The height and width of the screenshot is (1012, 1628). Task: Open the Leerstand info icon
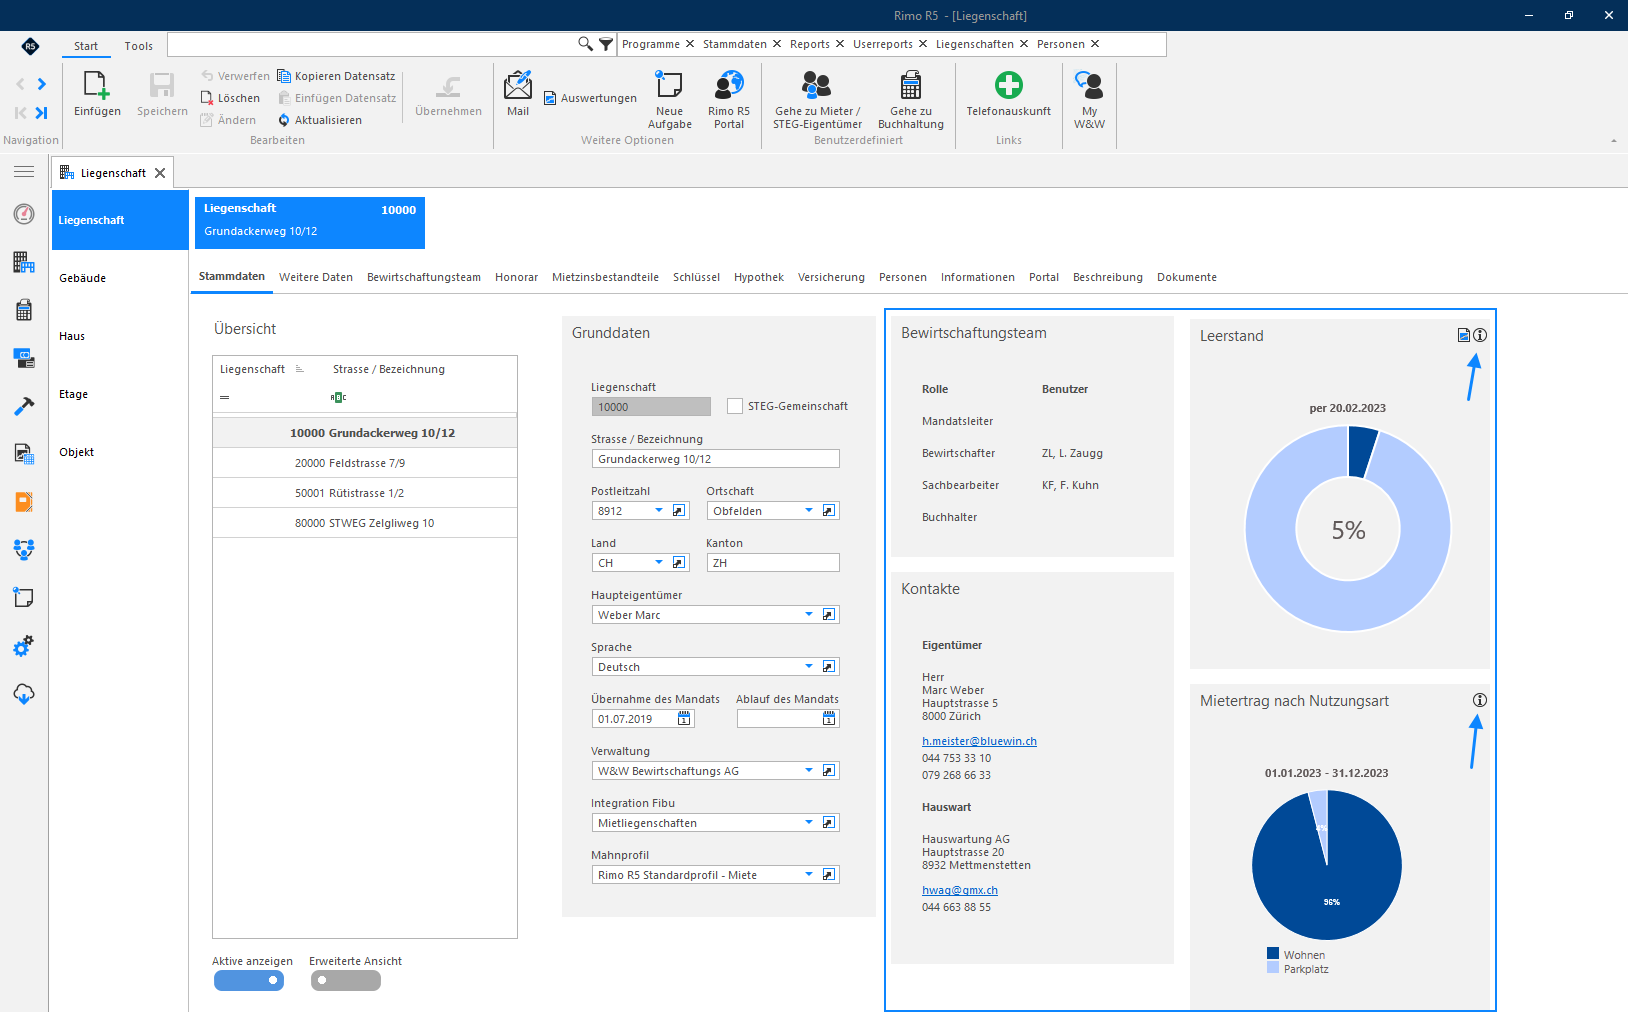1480,335
